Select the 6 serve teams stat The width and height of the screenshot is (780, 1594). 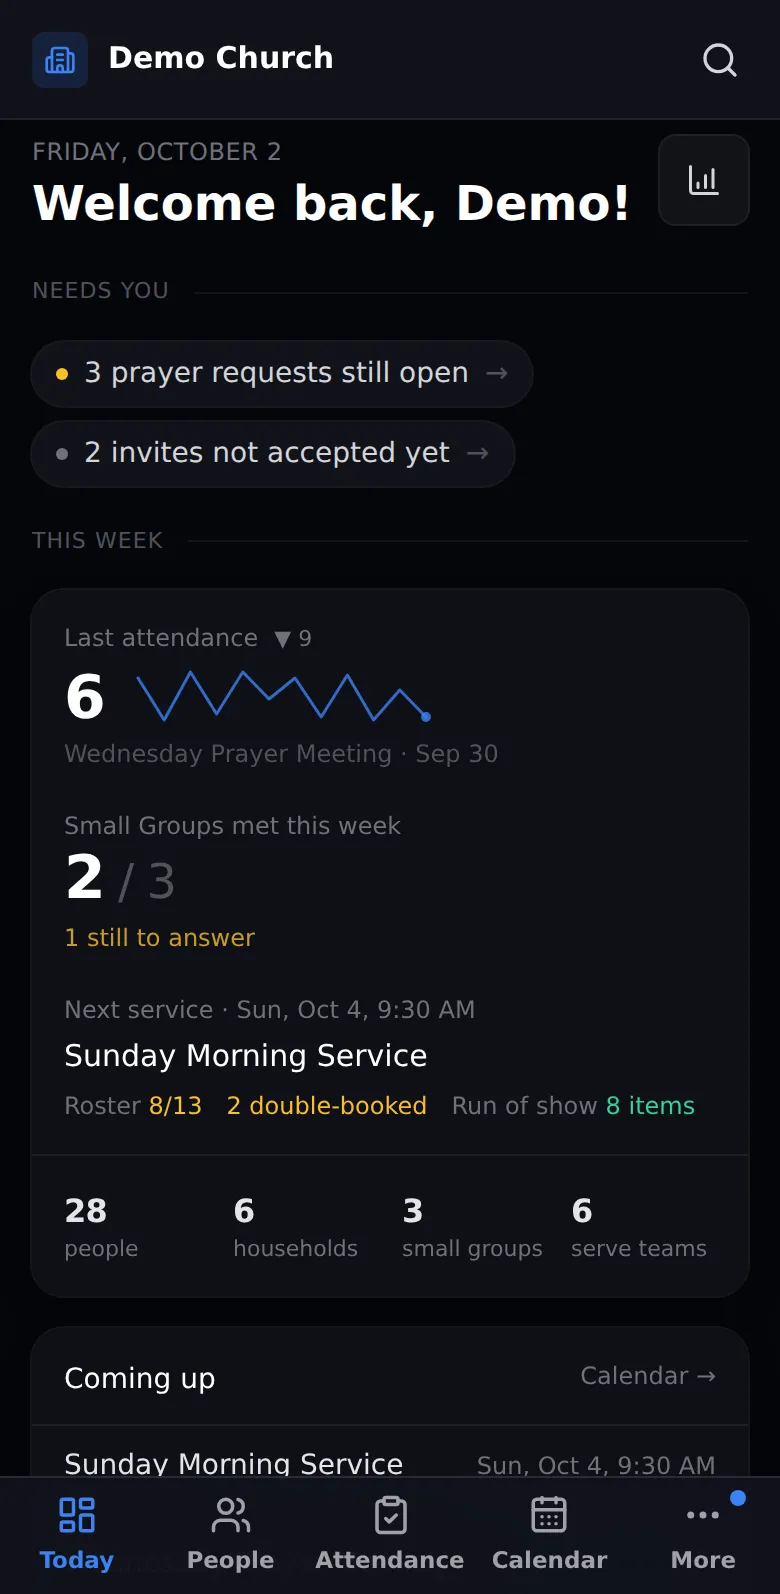click(639, 1227)
